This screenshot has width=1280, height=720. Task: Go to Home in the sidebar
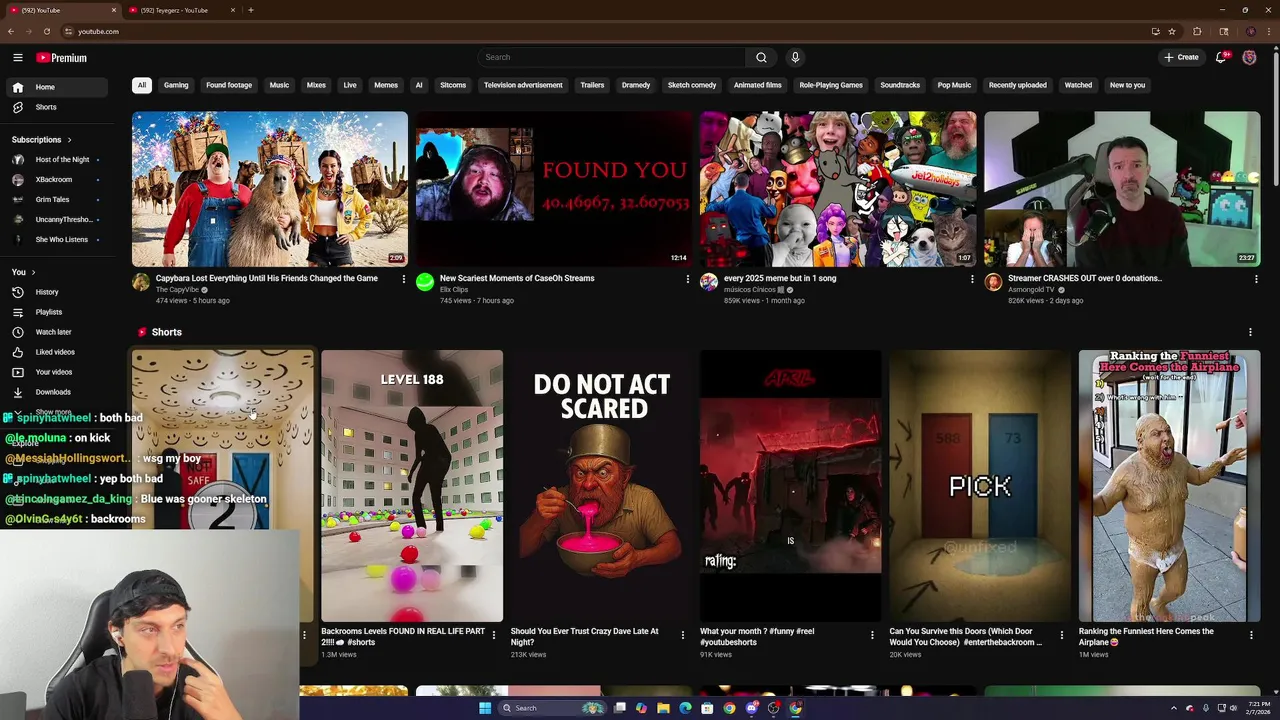57,87
